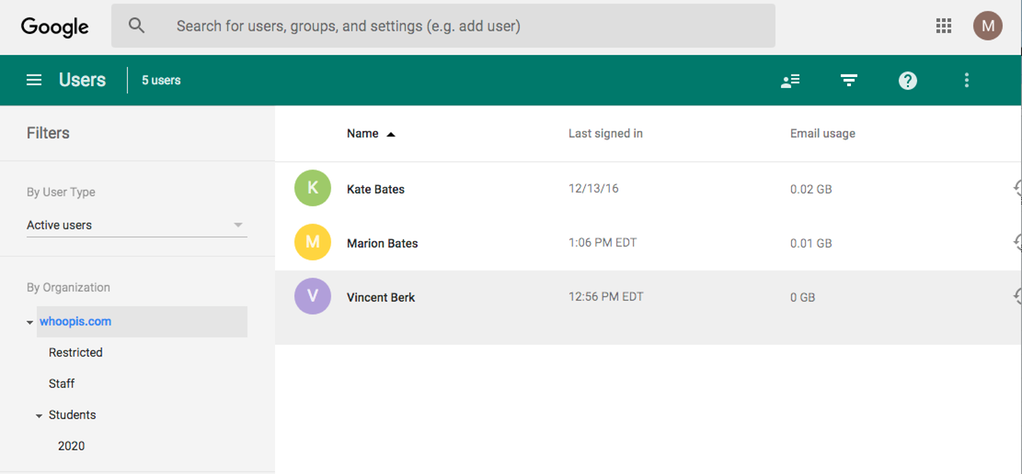Click the search magnifier icon

(x=137, y=26)
